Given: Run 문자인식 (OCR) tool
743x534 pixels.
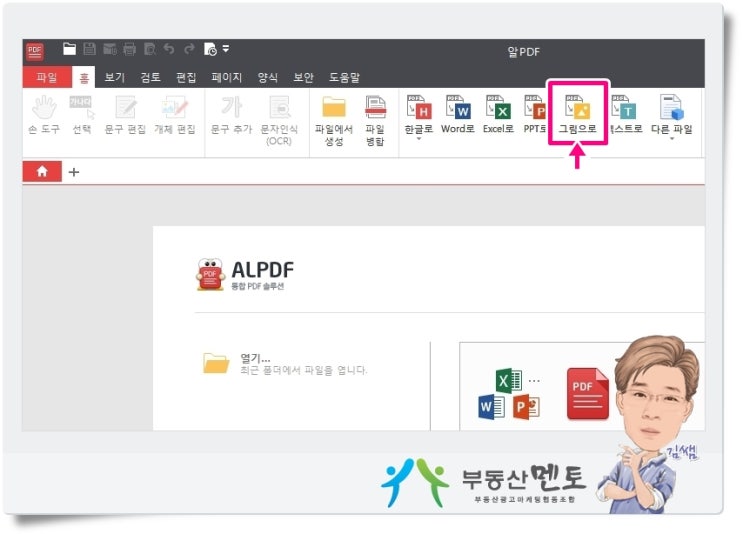Looking at the screenshot, I should coord(279,121).
